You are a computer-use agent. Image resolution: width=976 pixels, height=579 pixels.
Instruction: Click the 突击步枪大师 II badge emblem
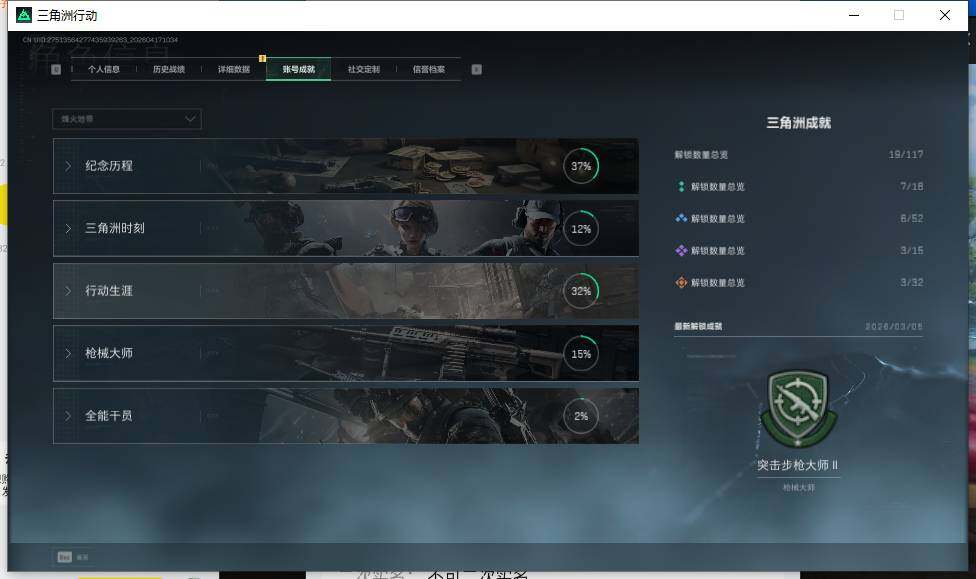pyautogui.click(x=798, y=410)
